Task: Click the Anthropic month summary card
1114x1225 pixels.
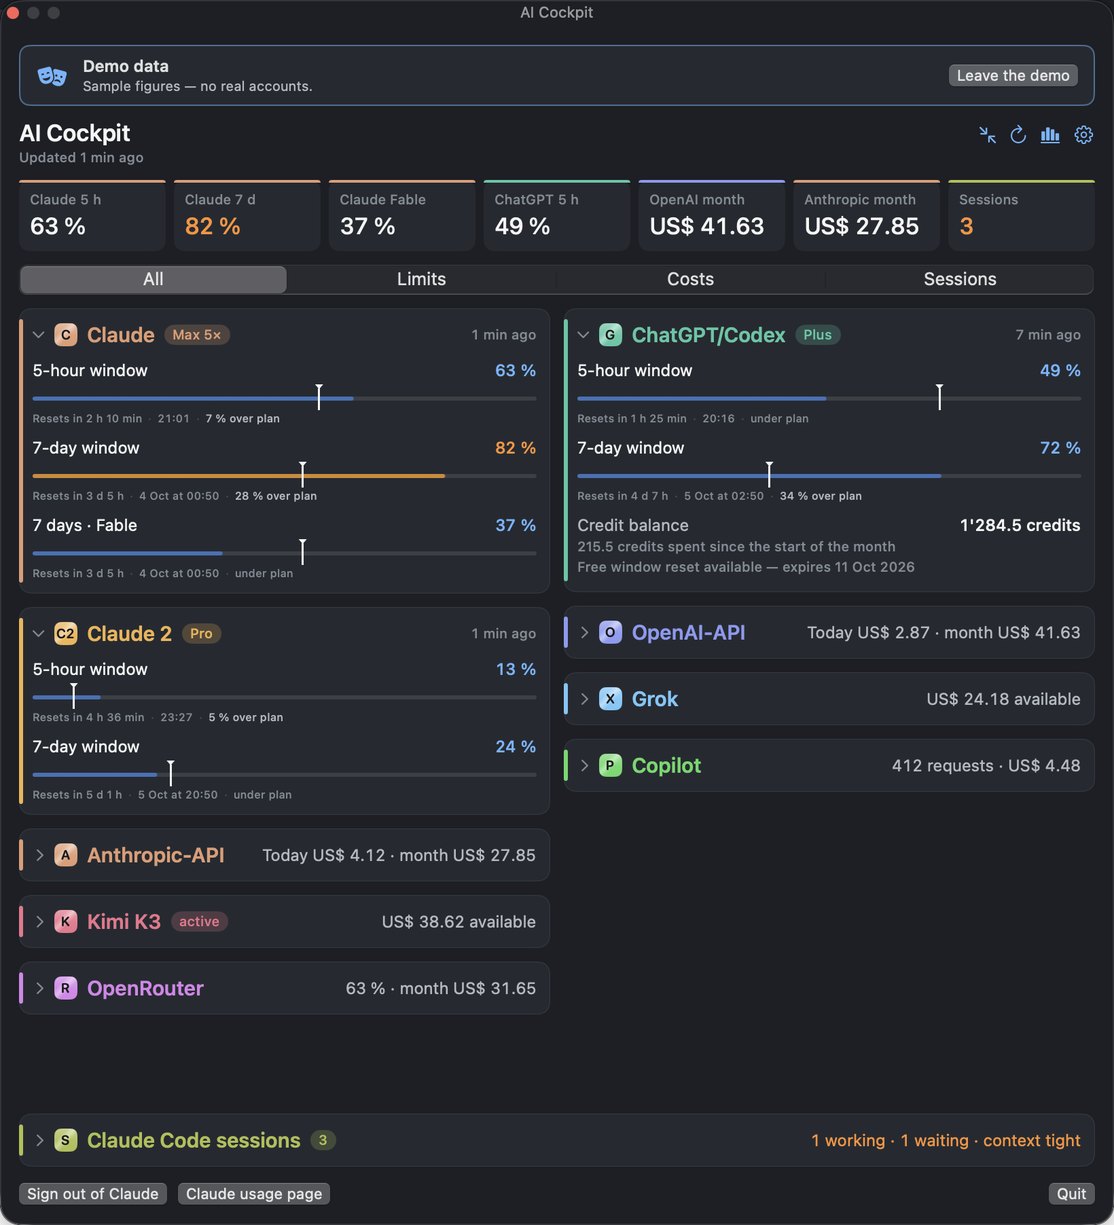Action: click(867, 215)
